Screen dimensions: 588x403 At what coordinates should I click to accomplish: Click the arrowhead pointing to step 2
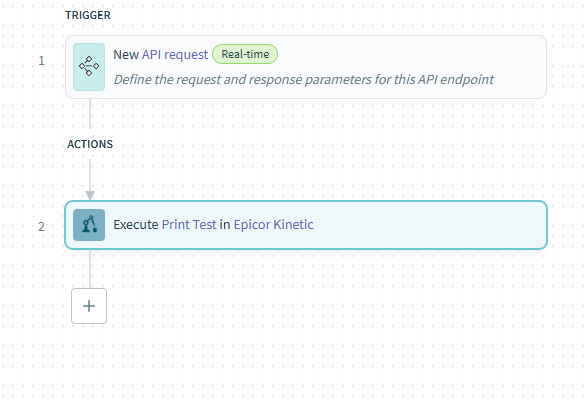90,195
